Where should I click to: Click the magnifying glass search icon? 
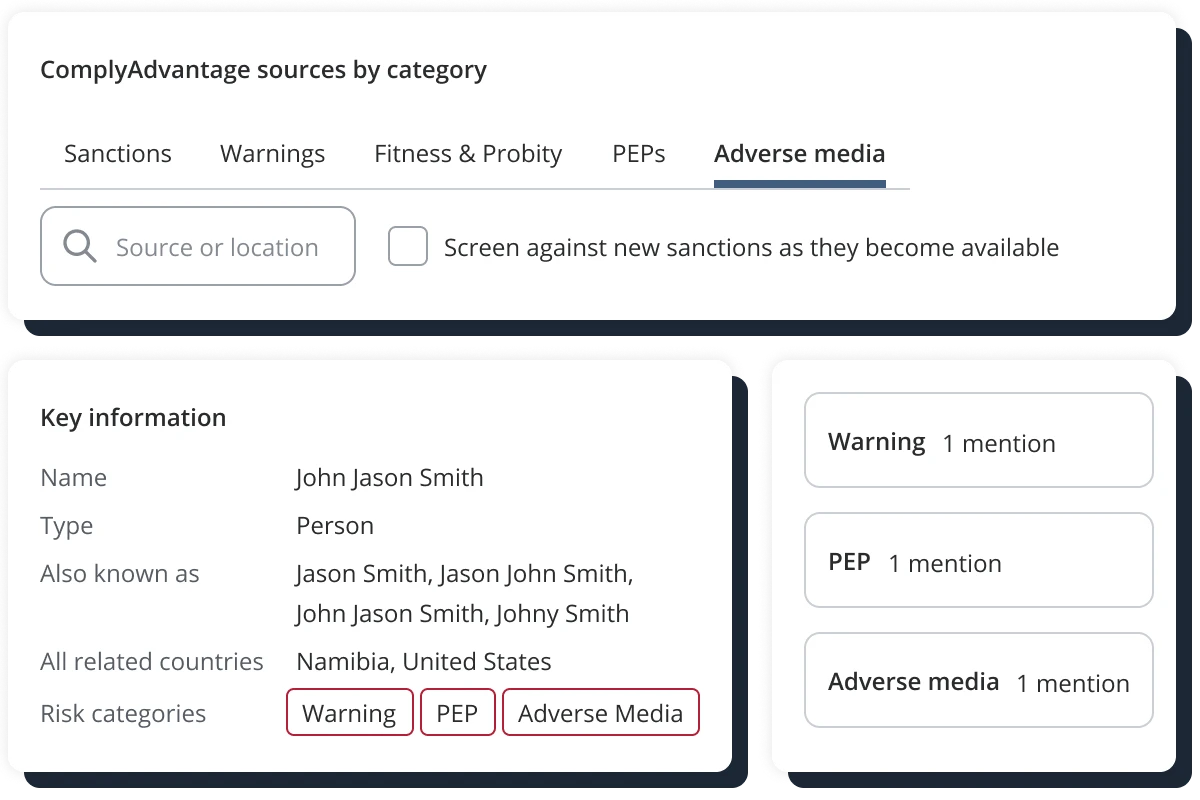[x=79, y=246]
